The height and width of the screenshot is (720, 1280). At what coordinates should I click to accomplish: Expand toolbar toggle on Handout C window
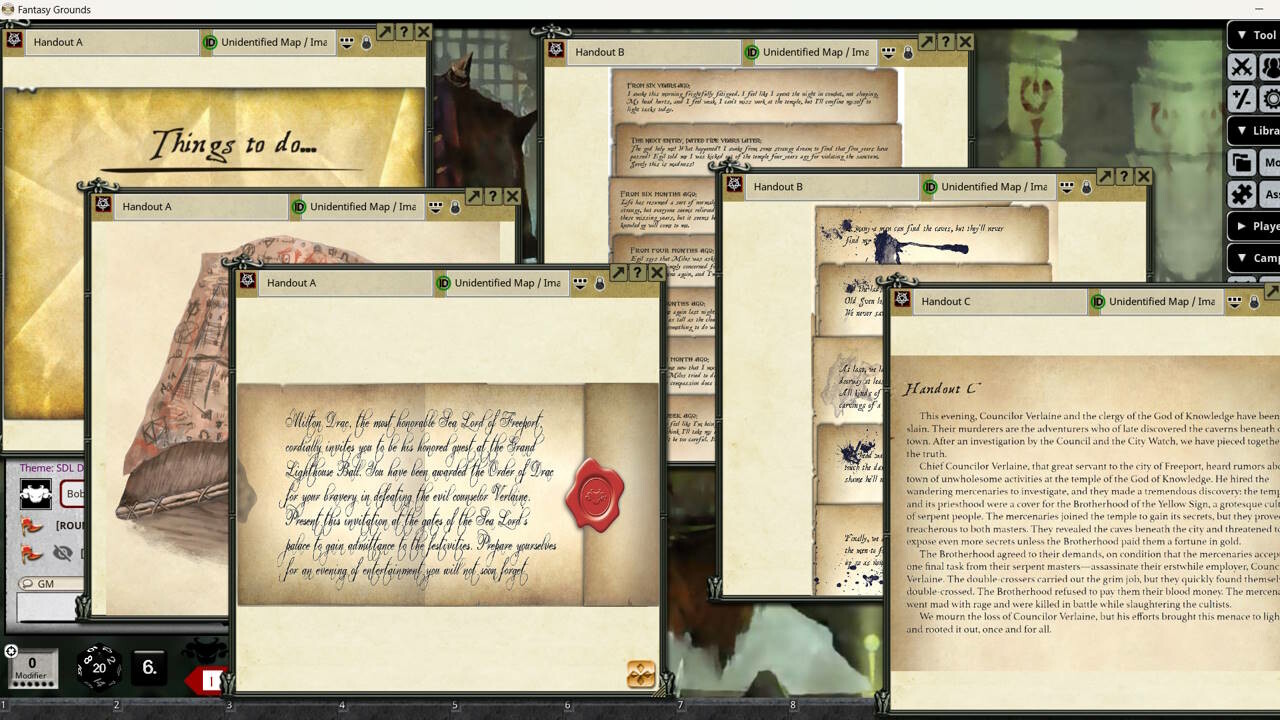tap(1234, 301)
